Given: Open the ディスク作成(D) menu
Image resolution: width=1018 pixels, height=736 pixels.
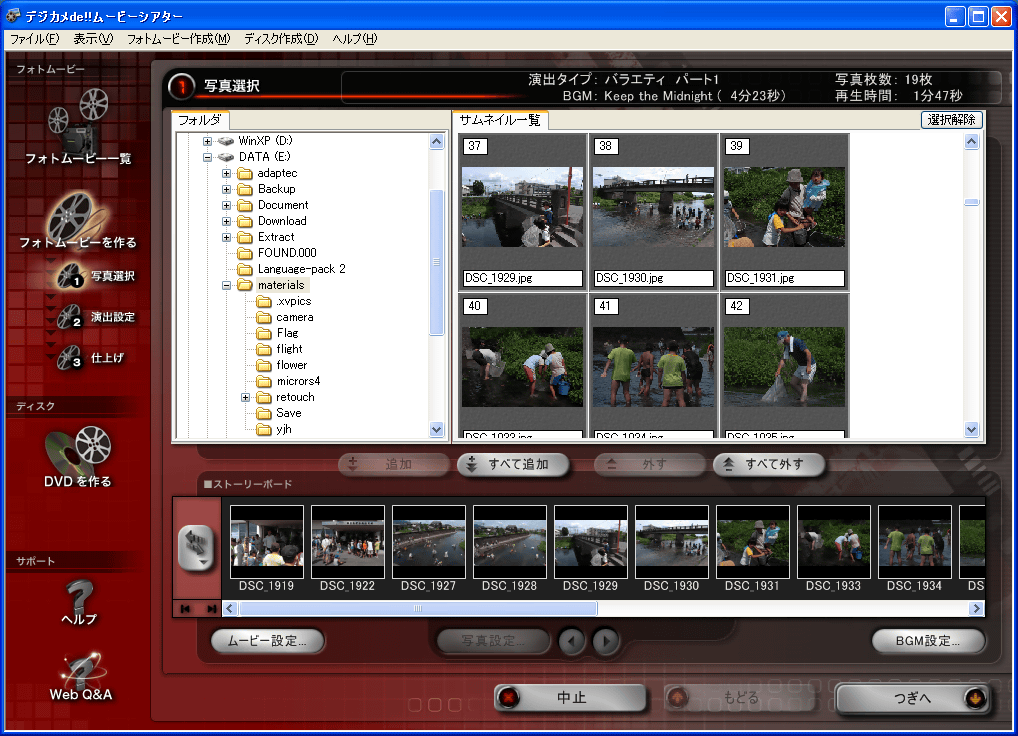Looking at the screenshot, I should click(x=281, y=39).
